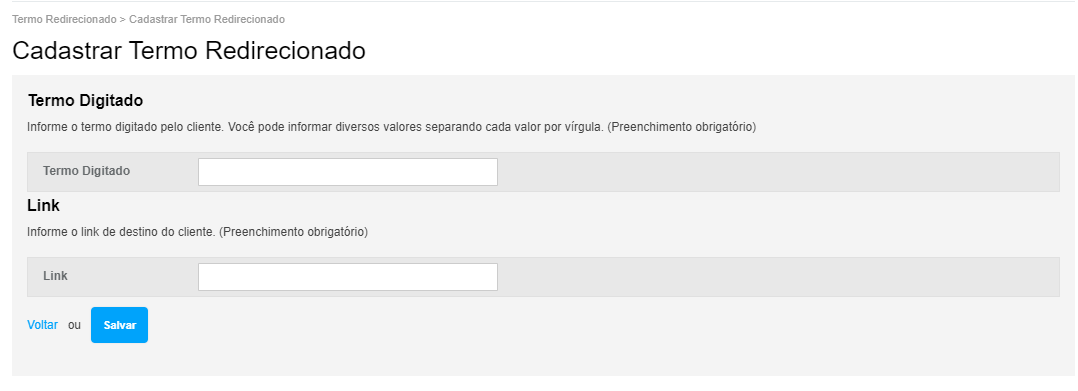Screen dimensions: 1078x391
Task: Click the gray Link field label
Action: tap(56, 276)
